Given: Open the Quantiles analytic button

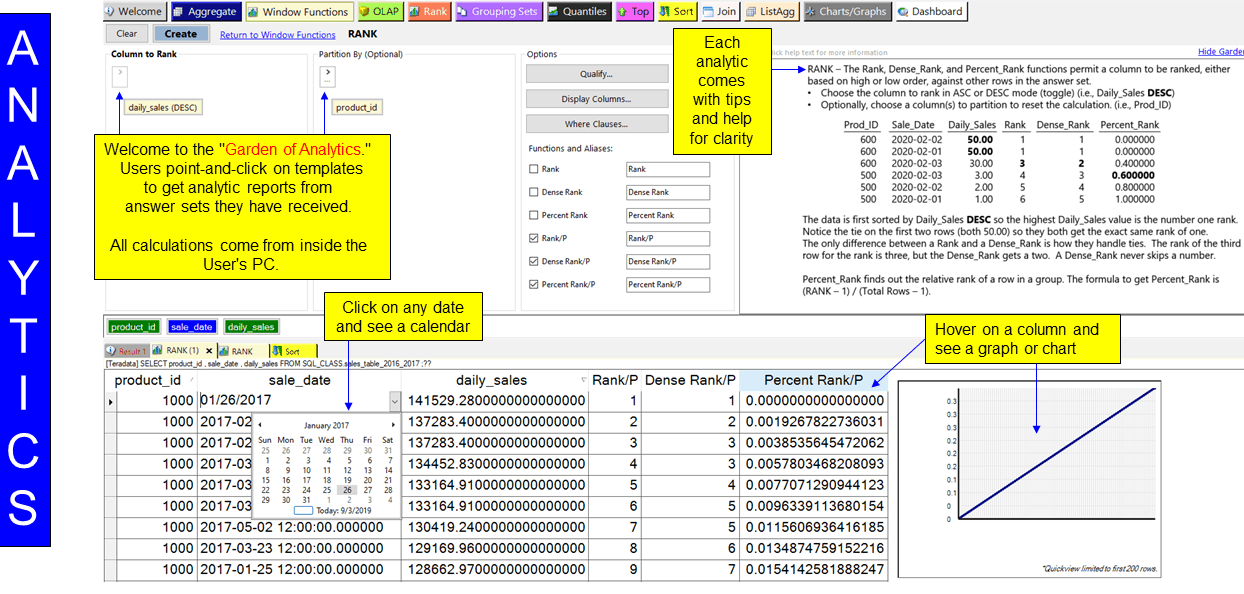Looking at the screenshot, I should 577,12.
